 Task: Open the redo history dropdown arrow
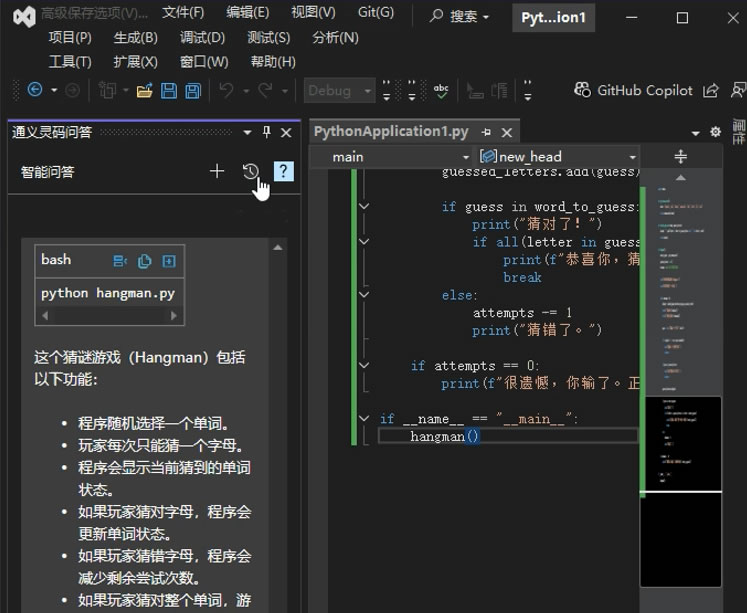[x=284, y=90]
